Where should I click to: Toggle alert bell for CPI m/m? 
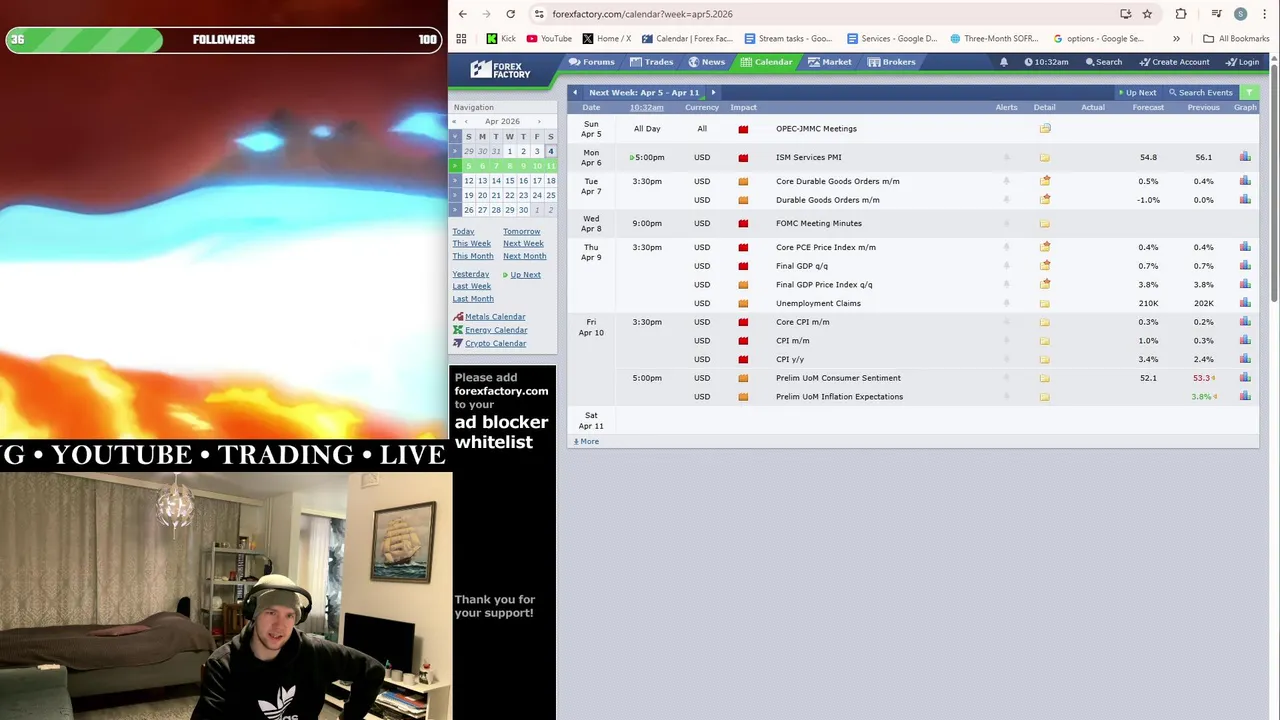[x=1006, y=341]
